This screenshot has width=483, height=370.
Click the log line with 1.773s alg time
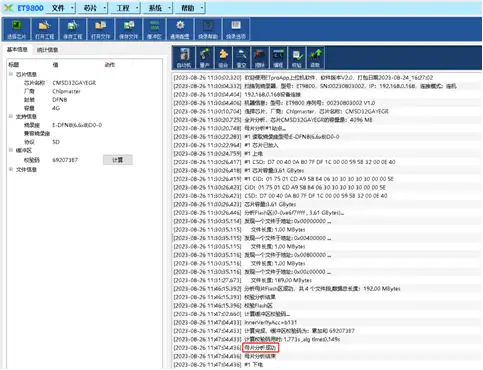click(x=257, y=339)
